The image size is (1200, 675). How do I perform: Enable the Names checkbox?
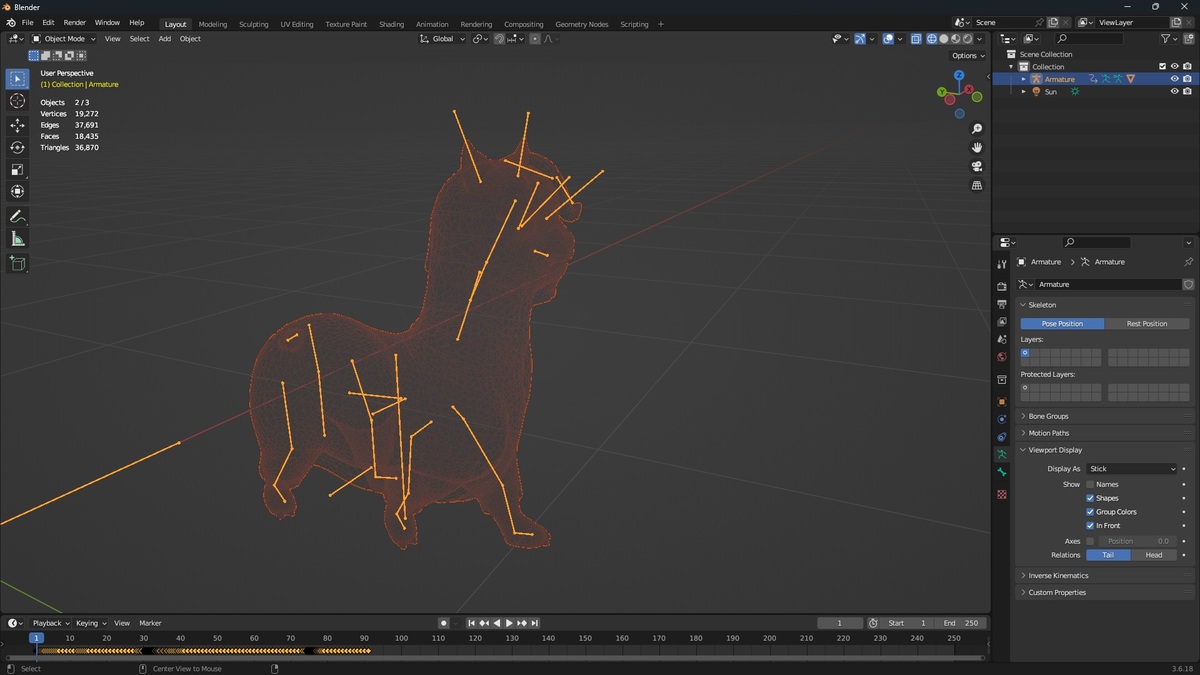coord(1090,484)
